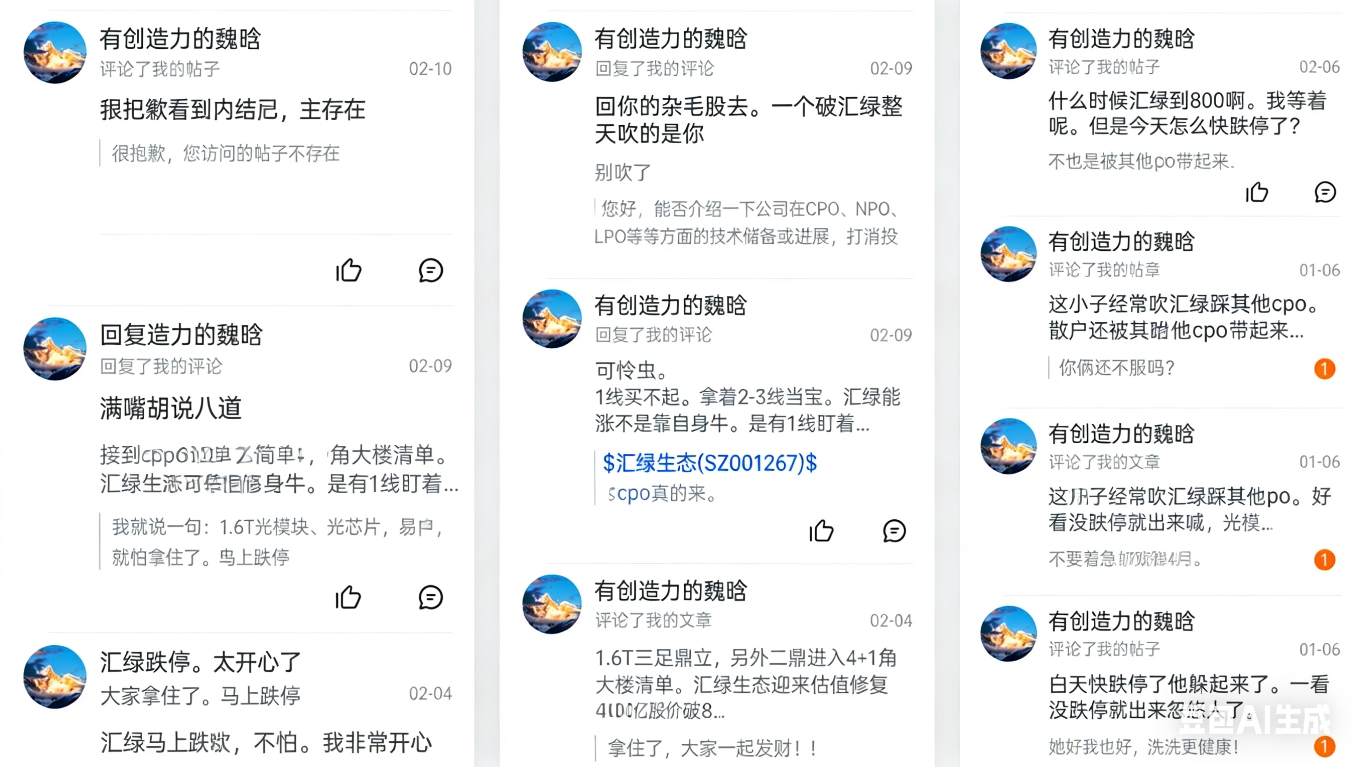Comment on the 02-06 汇绿到800 post
1365x767 pixels.
click(1325, 192)
